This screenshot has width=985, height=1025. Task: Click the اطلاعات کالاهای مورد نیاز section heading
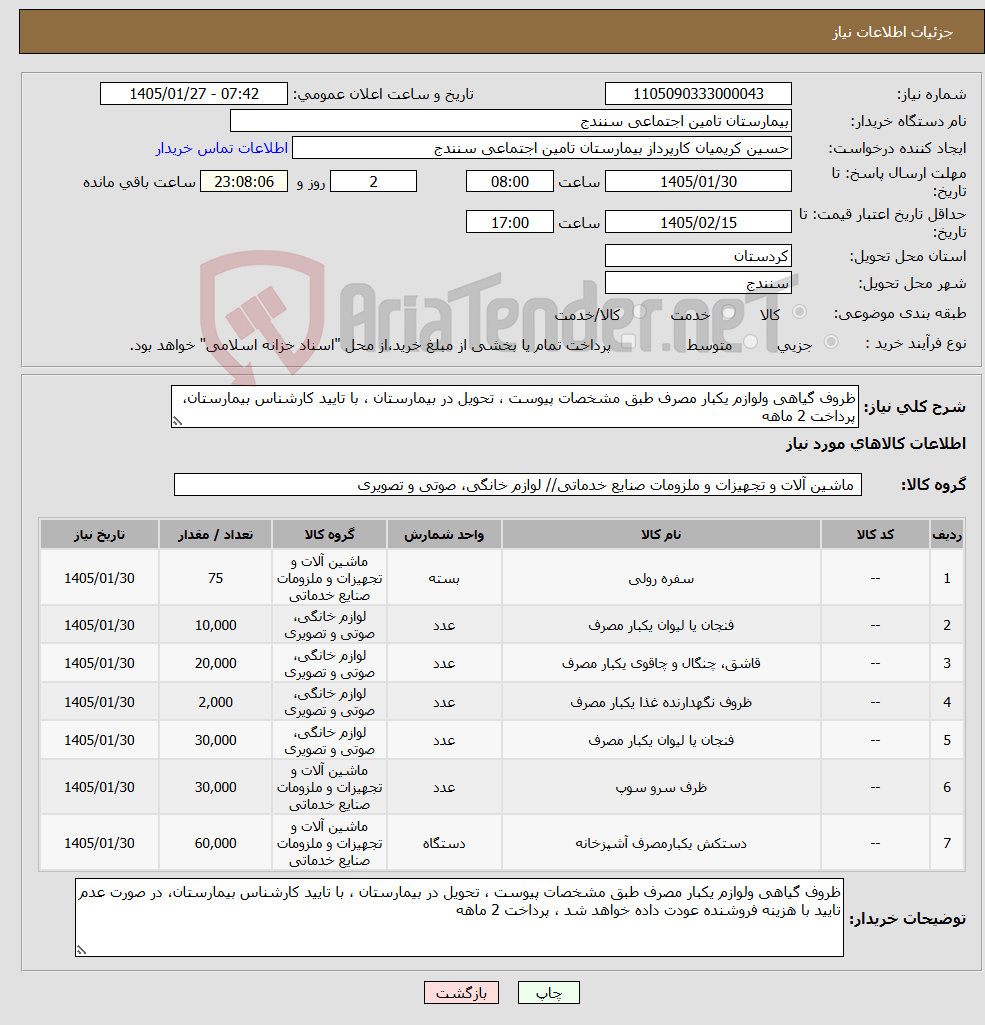tap(875, 443)
